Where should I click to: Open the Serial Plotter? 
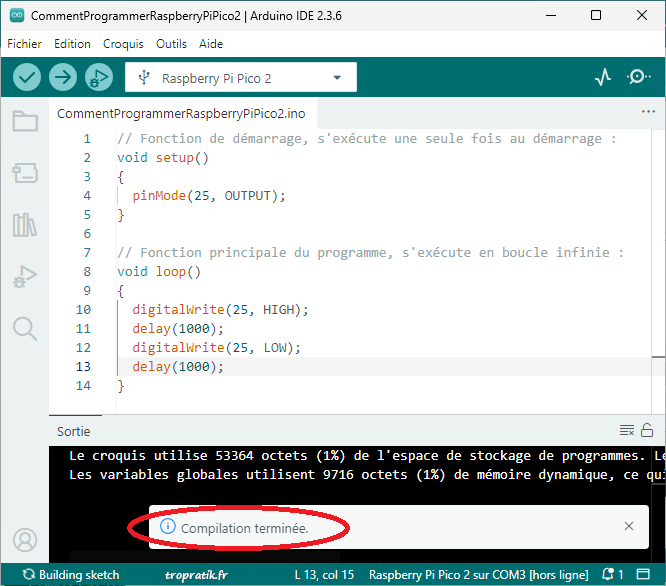point(603,77)
